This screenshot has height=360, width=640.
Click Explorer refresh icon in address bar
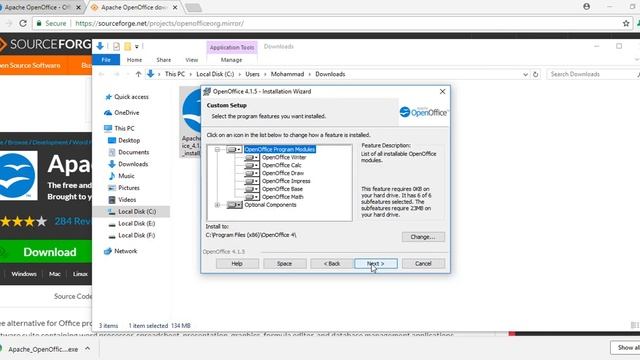(x=536, y=74)
